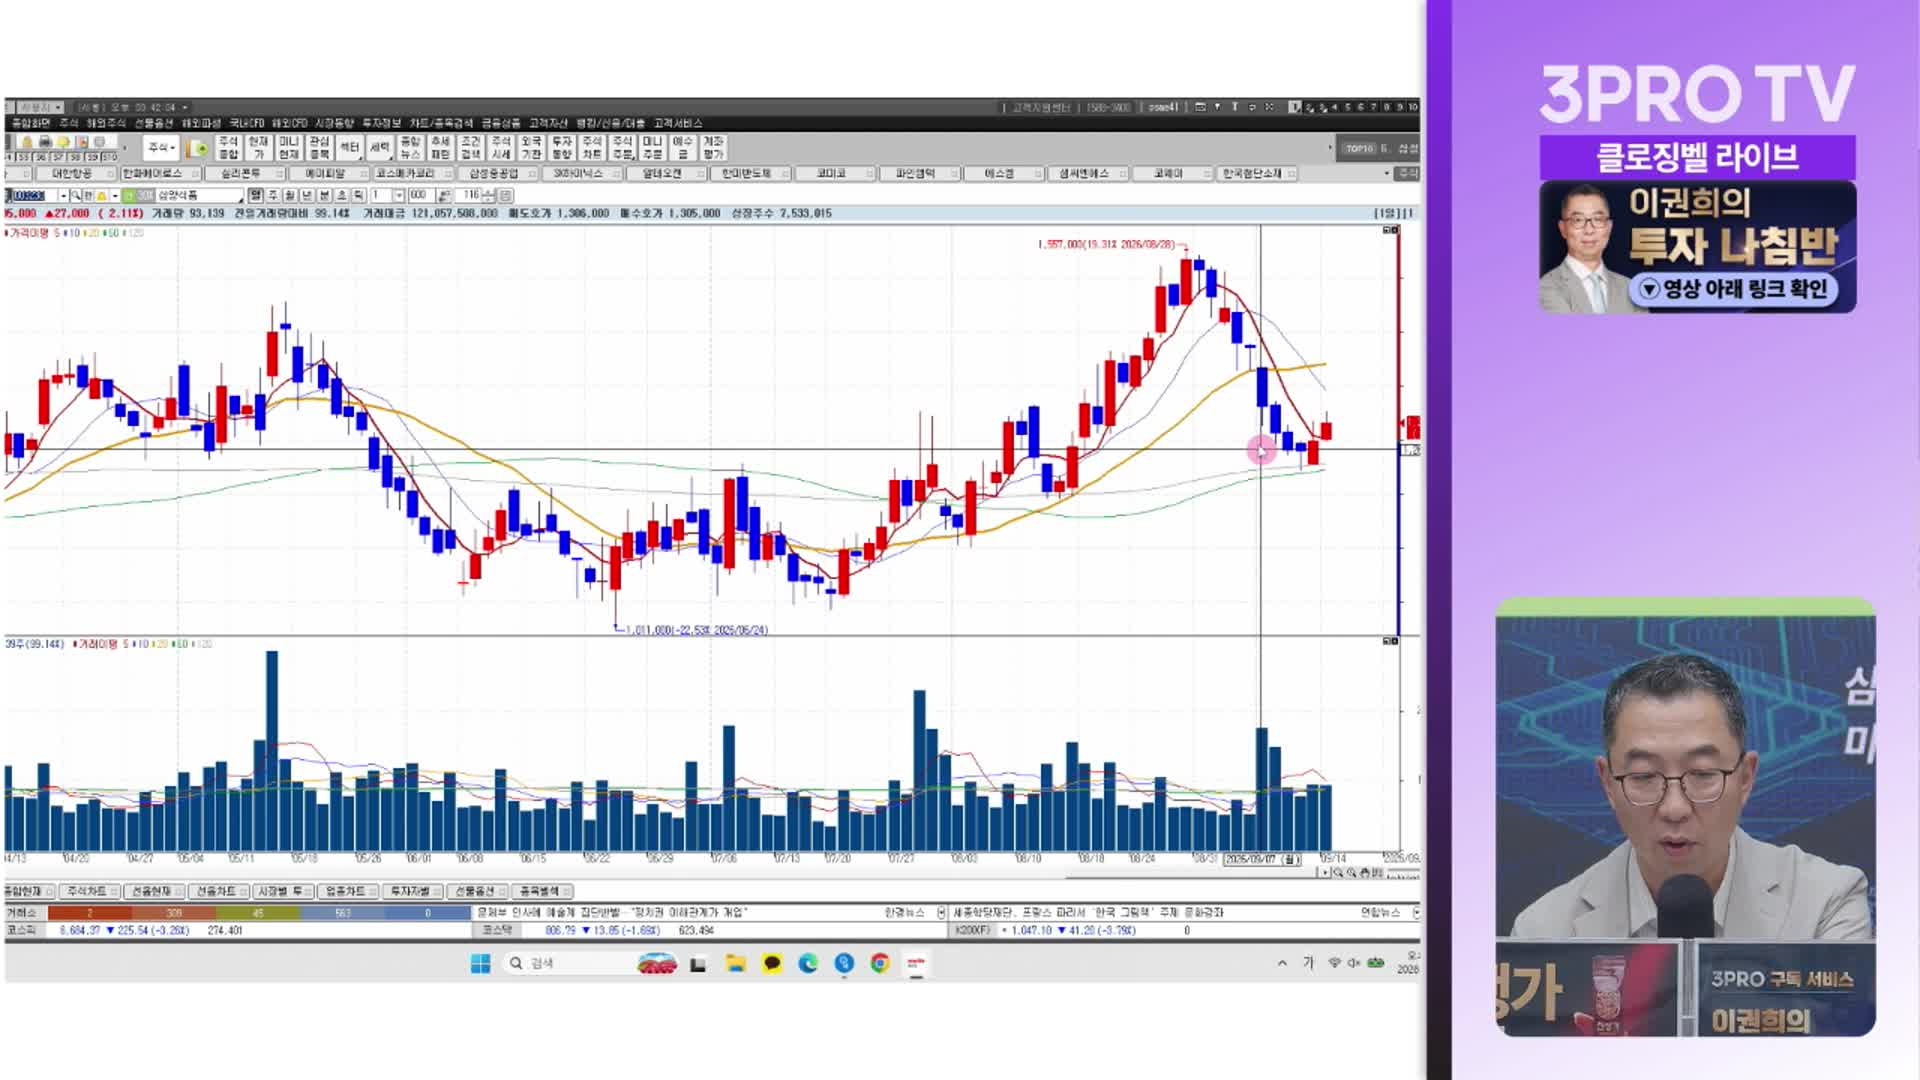Image resolution: width=1920 pixels, height=1080 pixels.
Task: Click the magnifier search icon beside stock code
Action: coord(76,195)
